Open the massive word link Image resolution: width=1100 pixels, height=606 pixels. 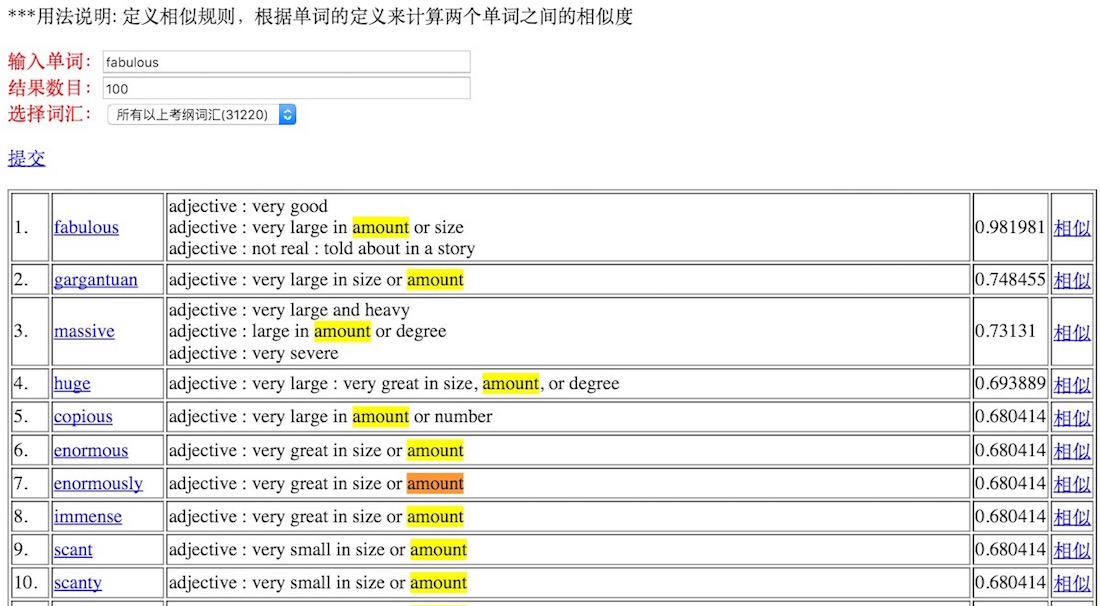pos(84,331)
